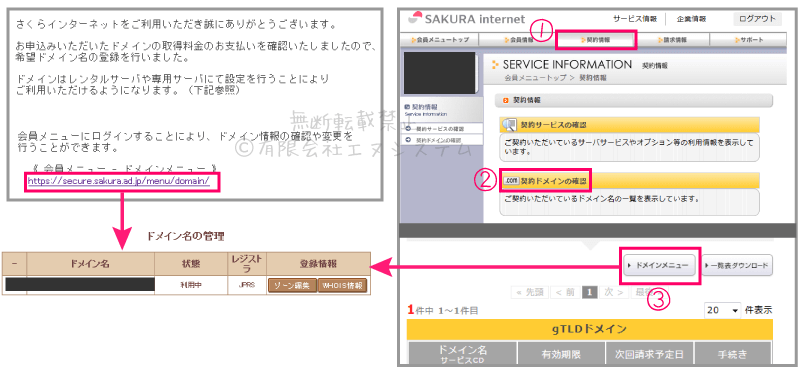Screen dimensions: 800x373
Task: Click the 登録情報 column header
Action: 318,264
